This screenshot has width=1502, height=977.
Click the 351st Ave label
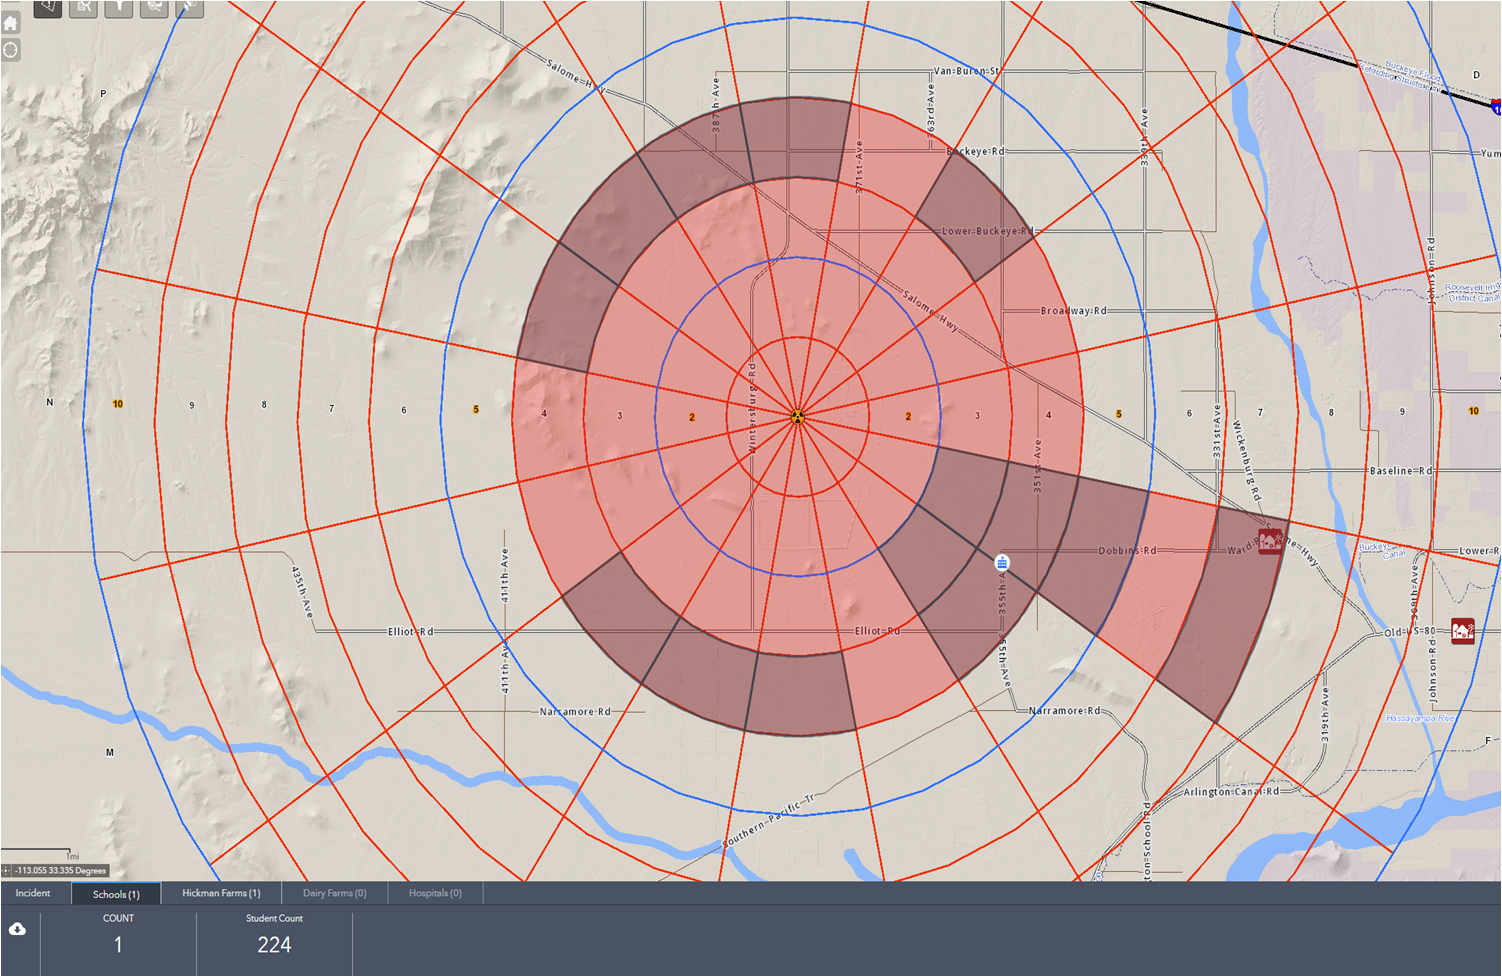(1038, 465)
